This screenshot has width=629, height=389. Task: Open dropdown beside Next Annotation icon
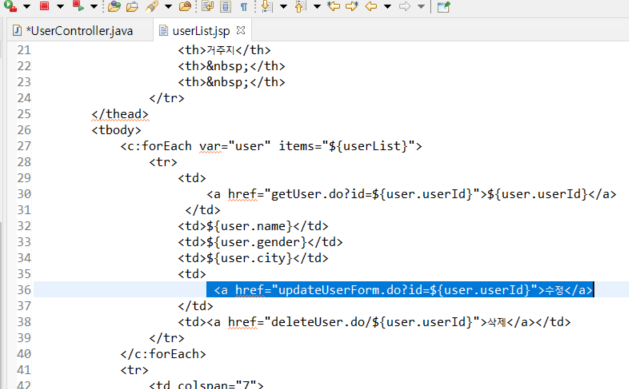283,6
